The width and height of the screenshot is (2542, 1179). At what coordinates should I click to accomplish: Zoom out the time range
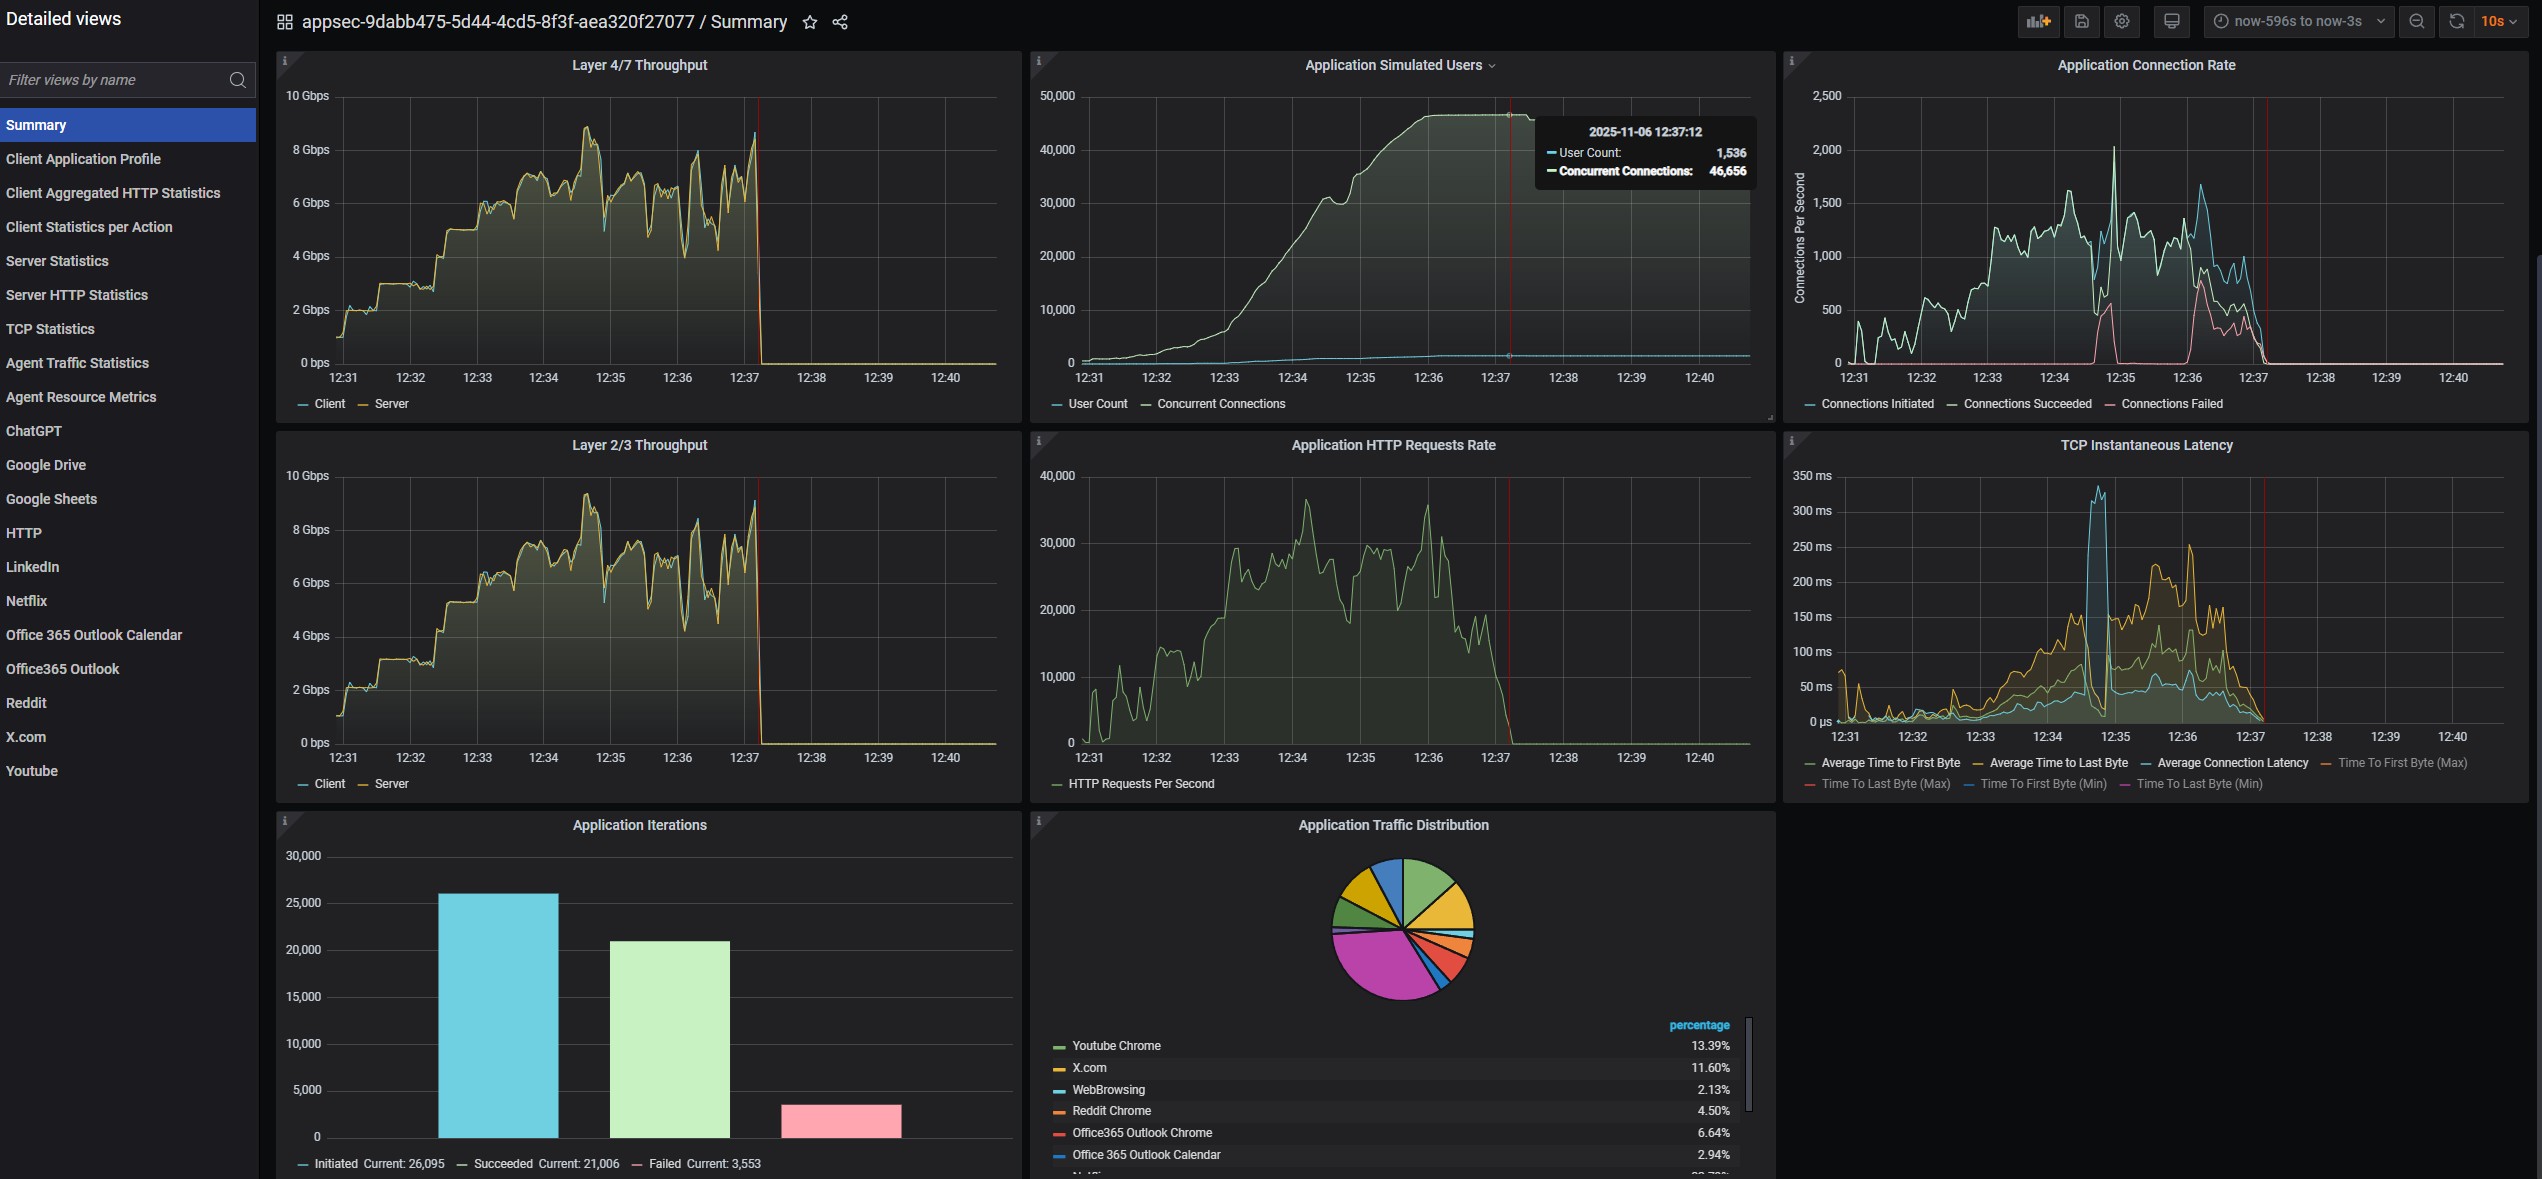[x=2416, y=21]
